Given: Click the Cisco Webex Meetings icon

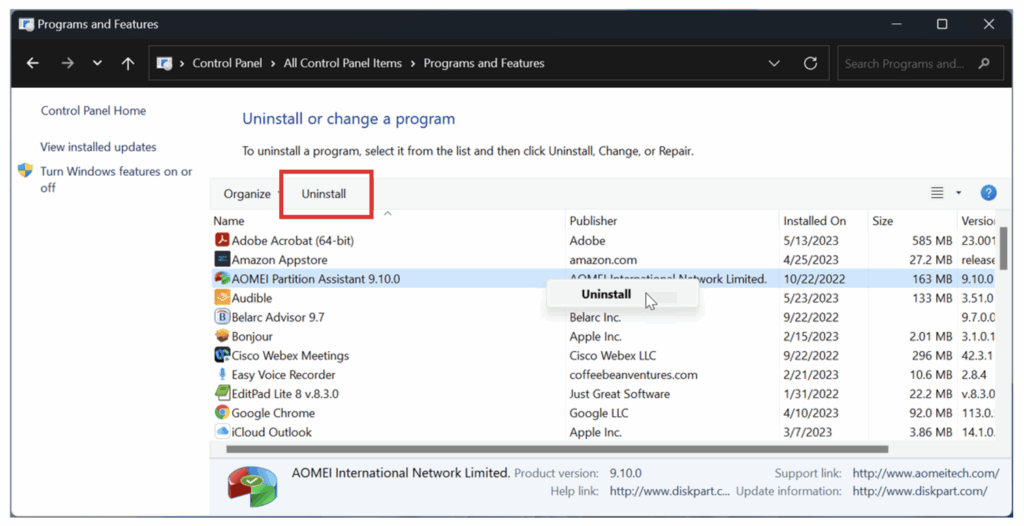Looking at the screenshot, I should (222, 355).
